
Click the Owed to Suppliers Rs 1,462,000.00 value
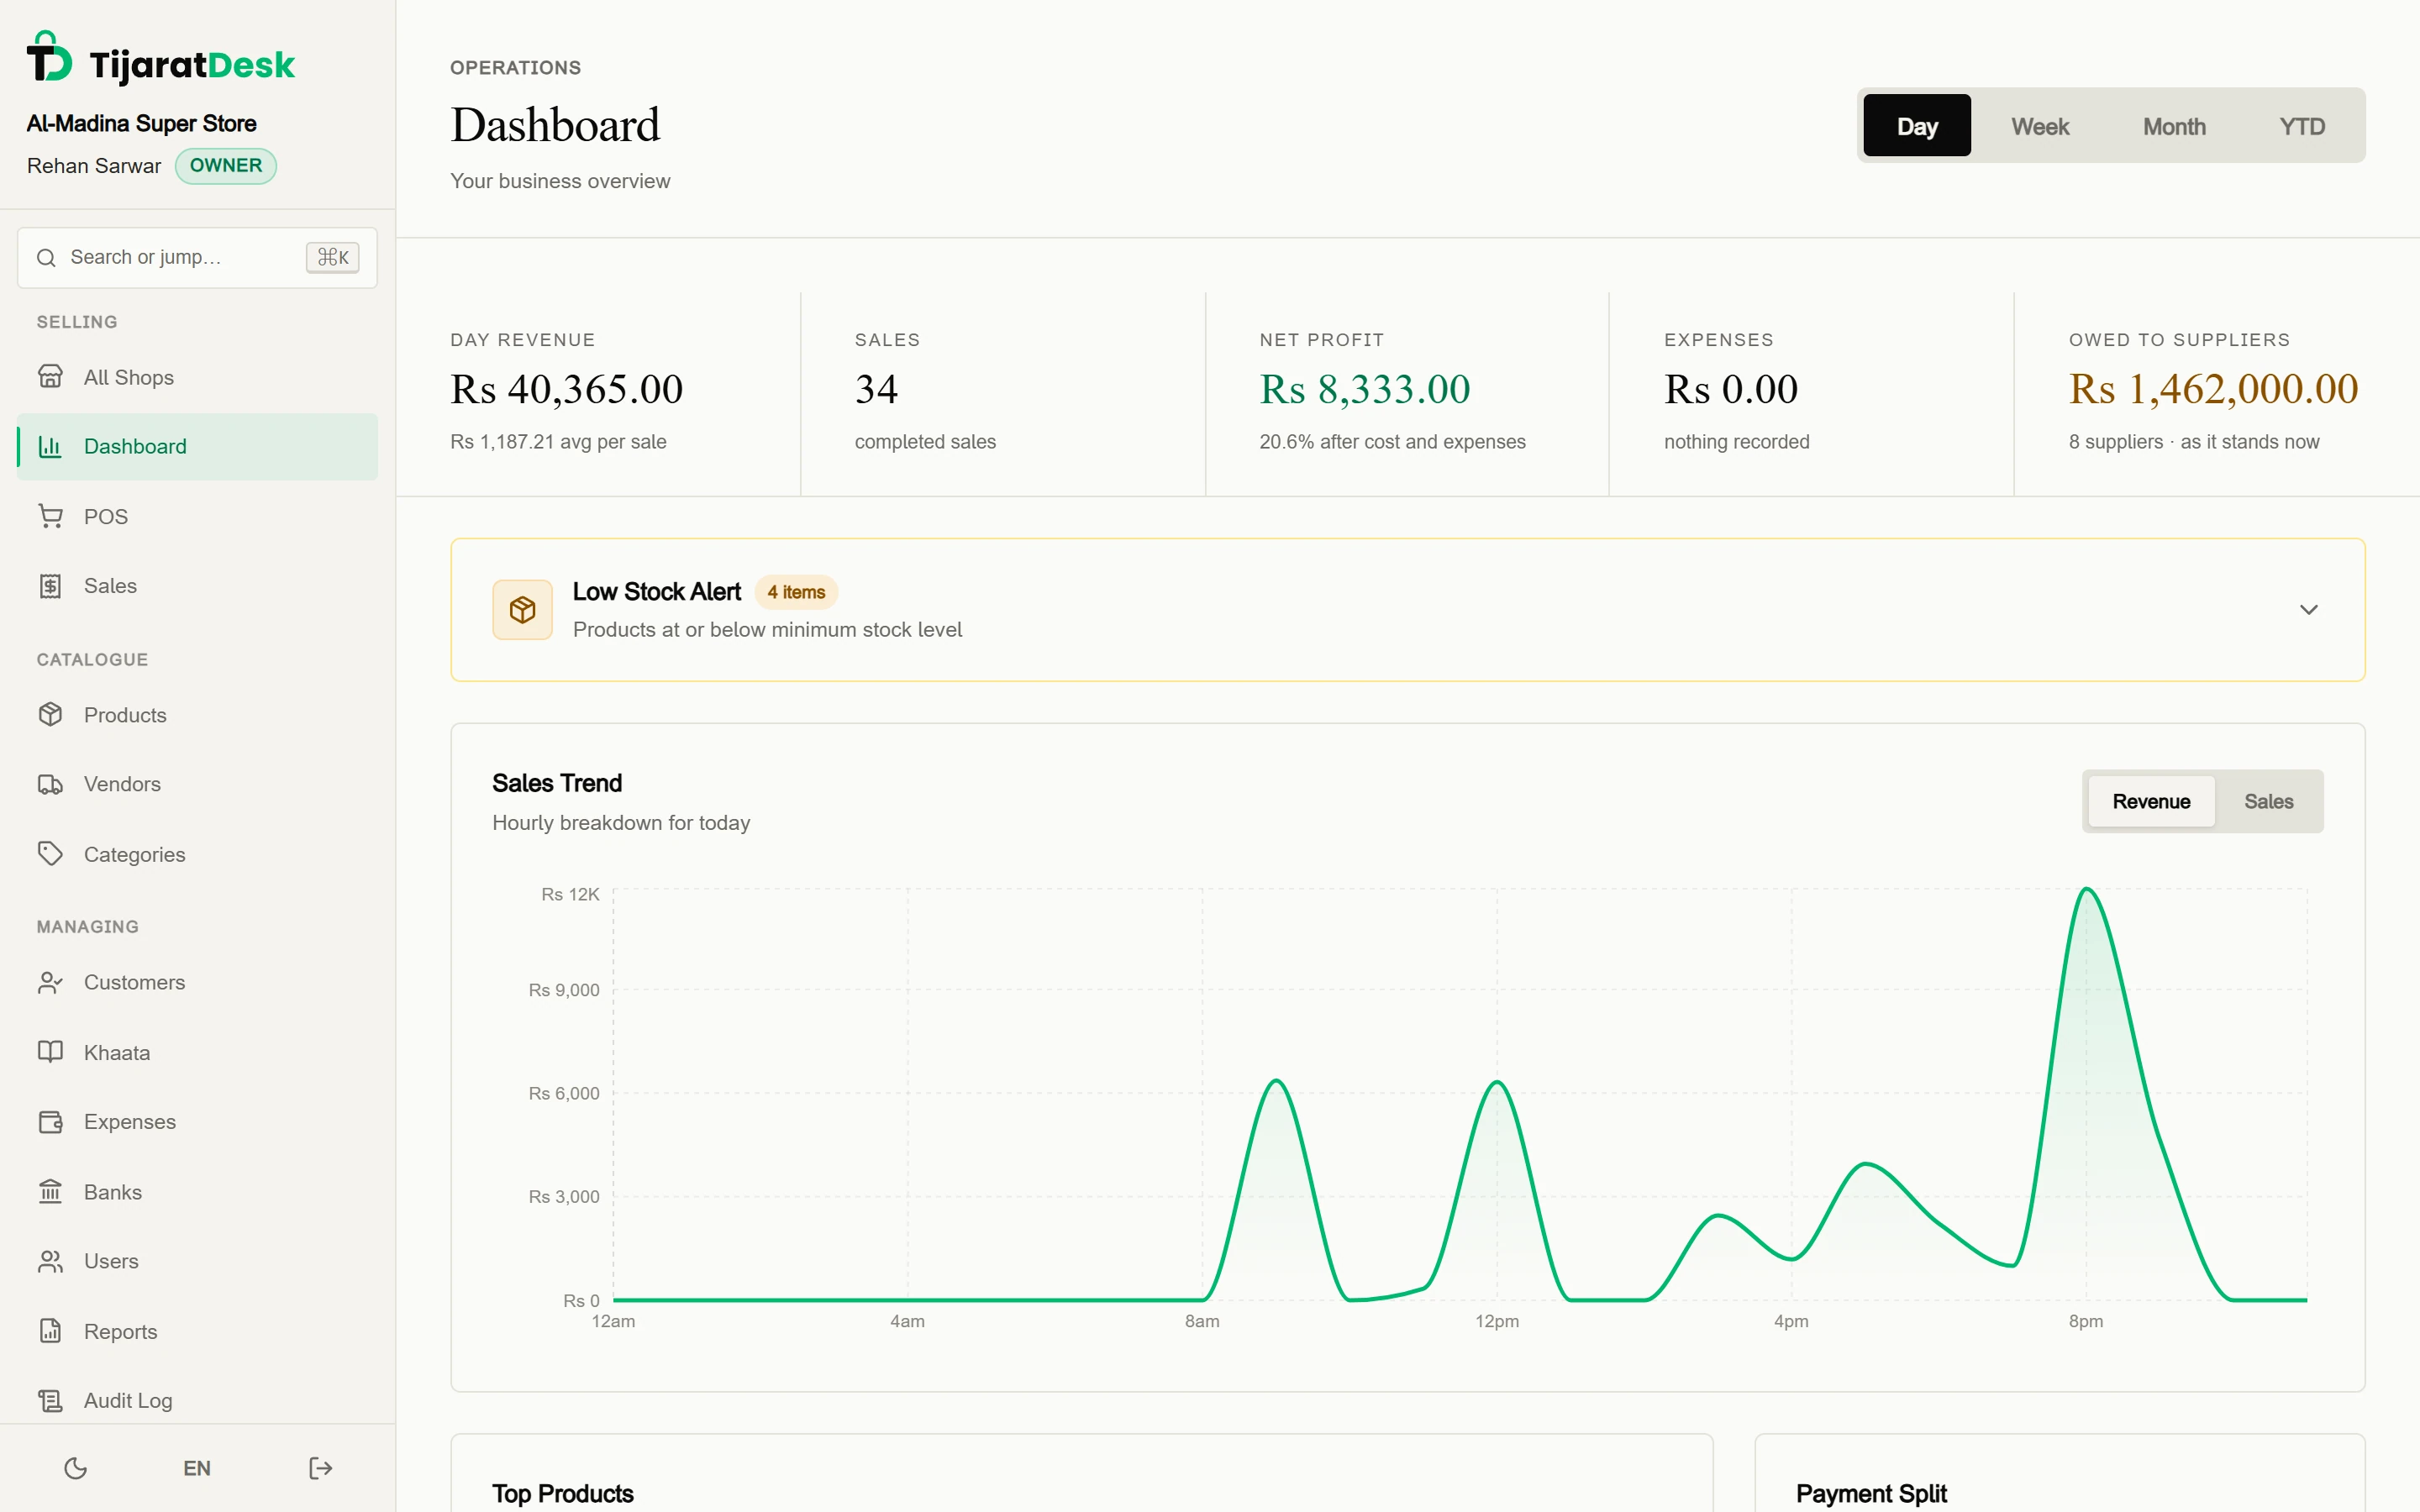click(2213, 389)
